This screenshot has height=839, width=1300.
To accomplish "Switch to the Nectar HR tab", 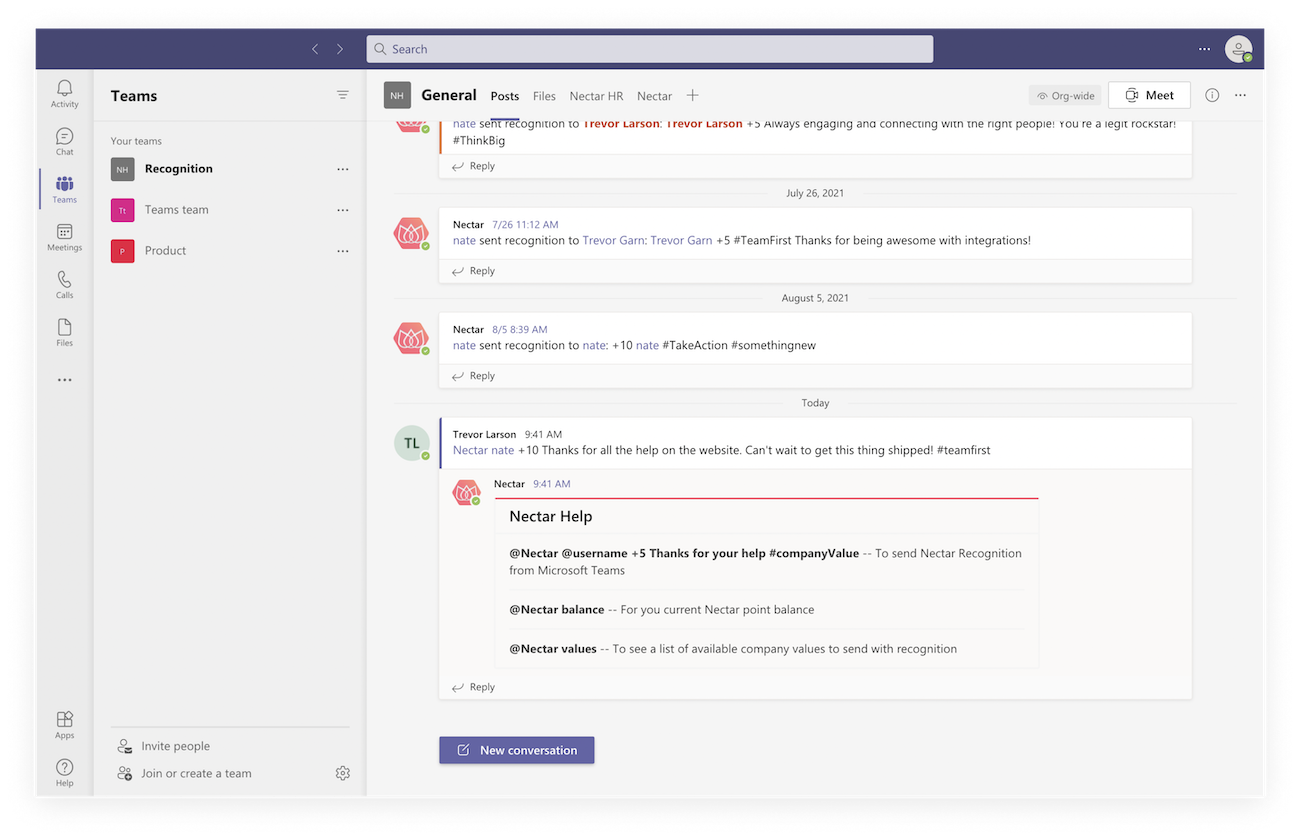I will click(x=596, y=96).
